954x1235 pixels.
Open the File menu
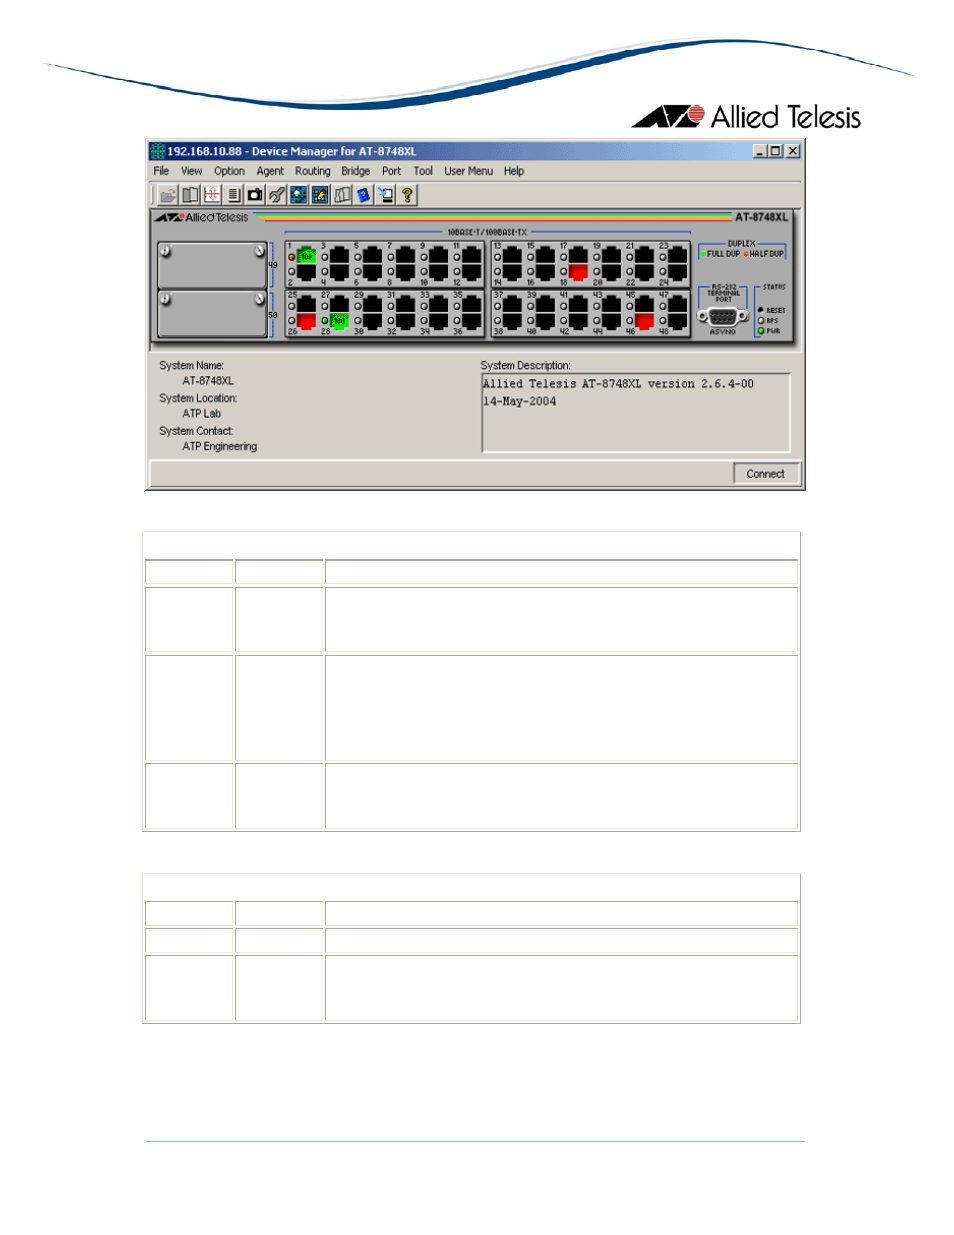click(x=161, y=171)
